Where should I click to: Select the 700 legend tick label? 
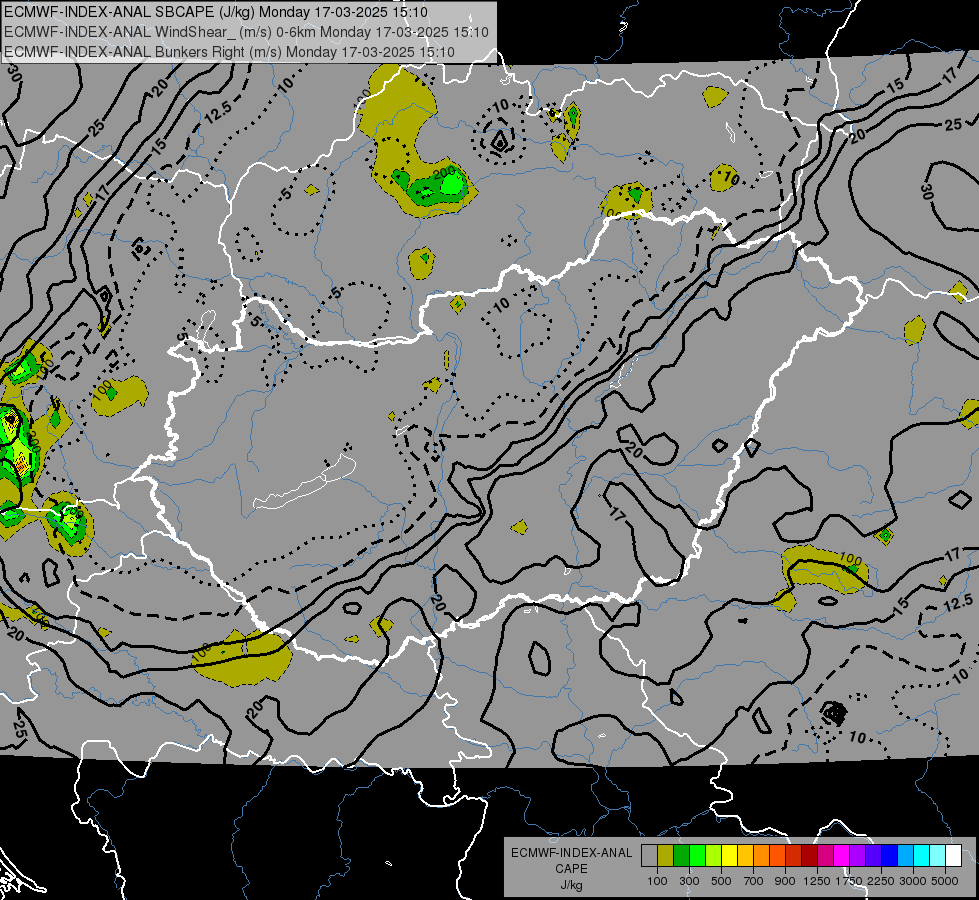point(754,881)
